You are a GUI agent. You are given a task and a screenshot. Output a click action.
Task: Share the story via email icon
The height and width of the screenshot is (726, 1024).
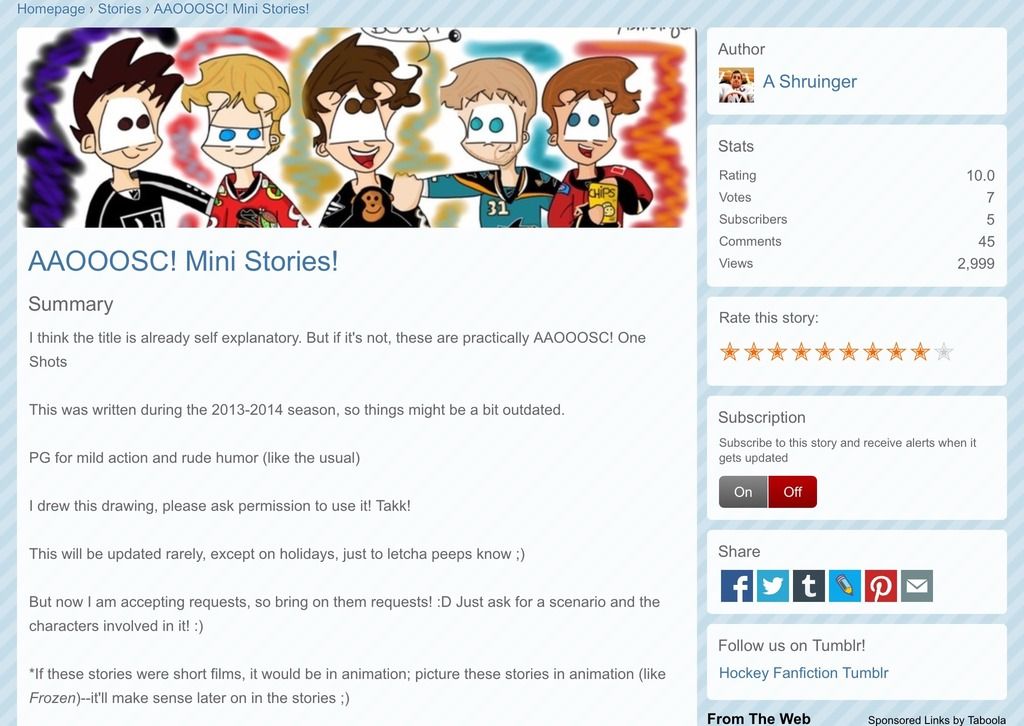tap(917, 586)
